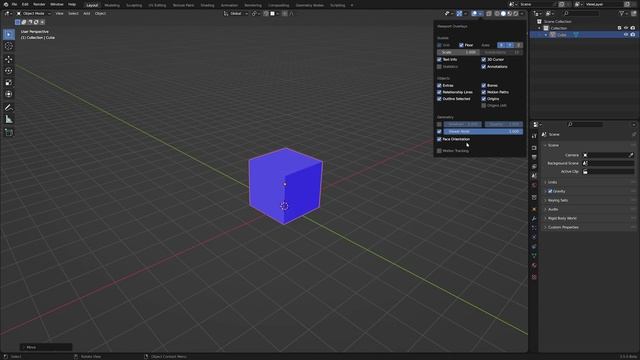
Task: Select the Transform tool
Action: point(9,94)
